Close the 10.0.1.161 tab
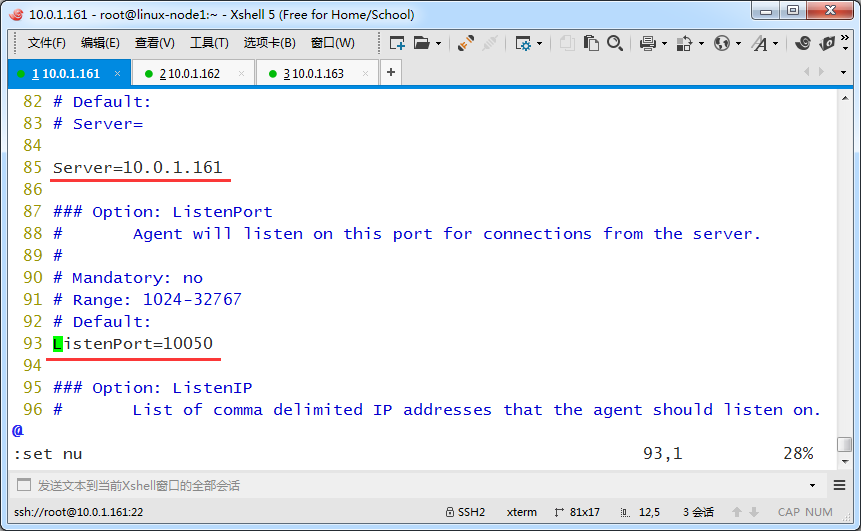The height and width of the screenshot is (531, 861). coord(118,74)
